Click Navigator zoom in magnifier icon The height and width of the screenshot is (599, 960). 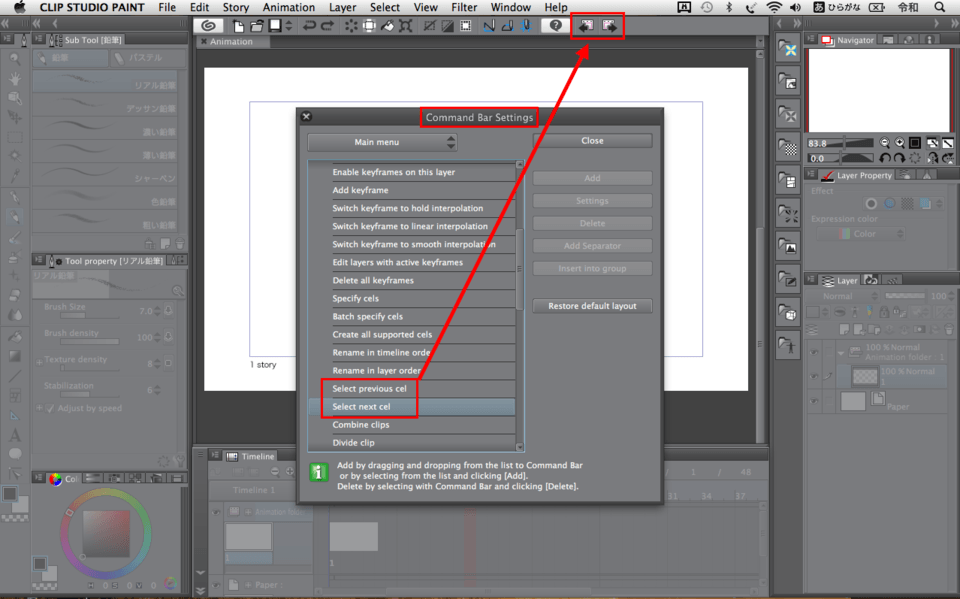(x=899, y=143)
